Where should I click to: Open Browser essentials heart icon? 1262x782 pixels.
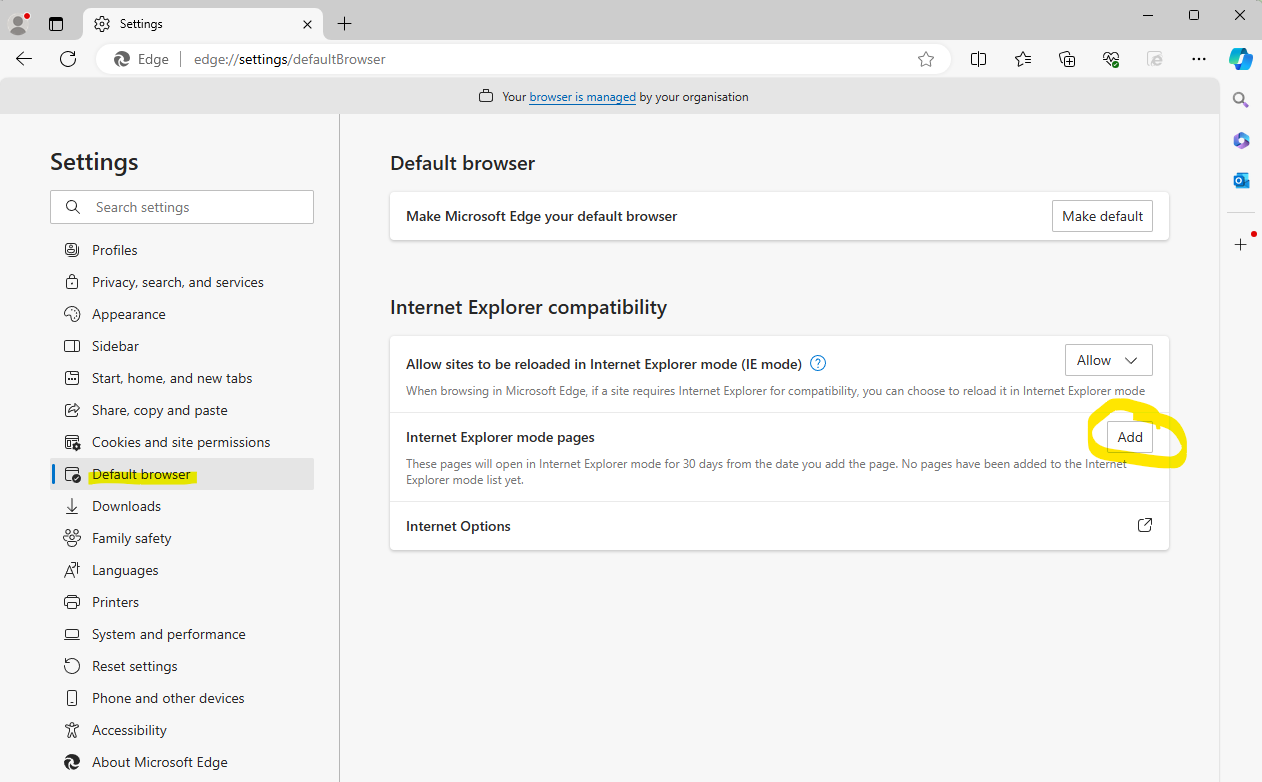[x=1111, y=59]
